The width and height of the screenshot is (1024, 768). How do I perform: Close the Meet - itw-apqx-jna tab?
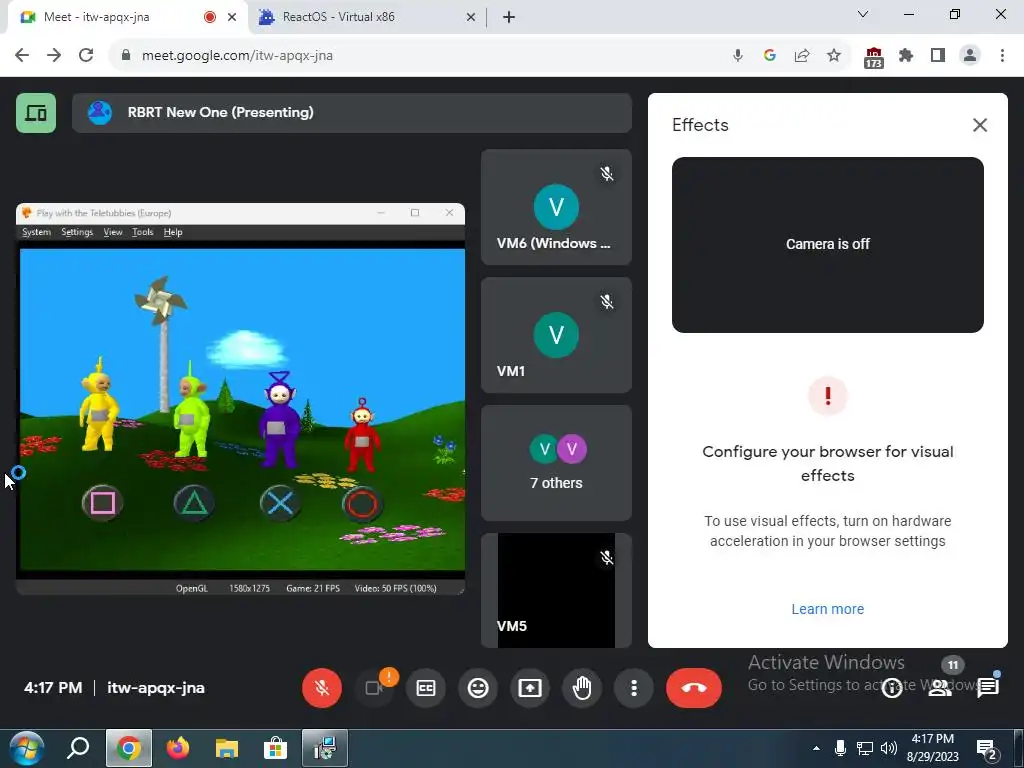232,18
